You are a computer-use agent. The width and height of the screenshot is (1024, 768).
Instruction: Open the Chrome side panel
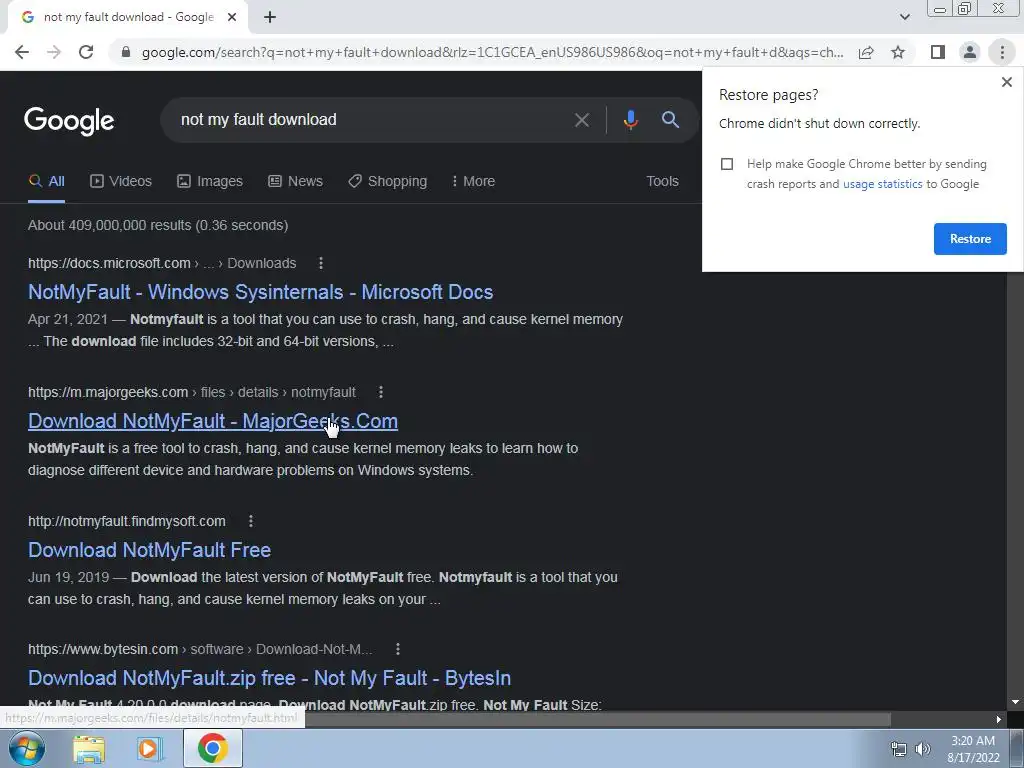point(938,52)
